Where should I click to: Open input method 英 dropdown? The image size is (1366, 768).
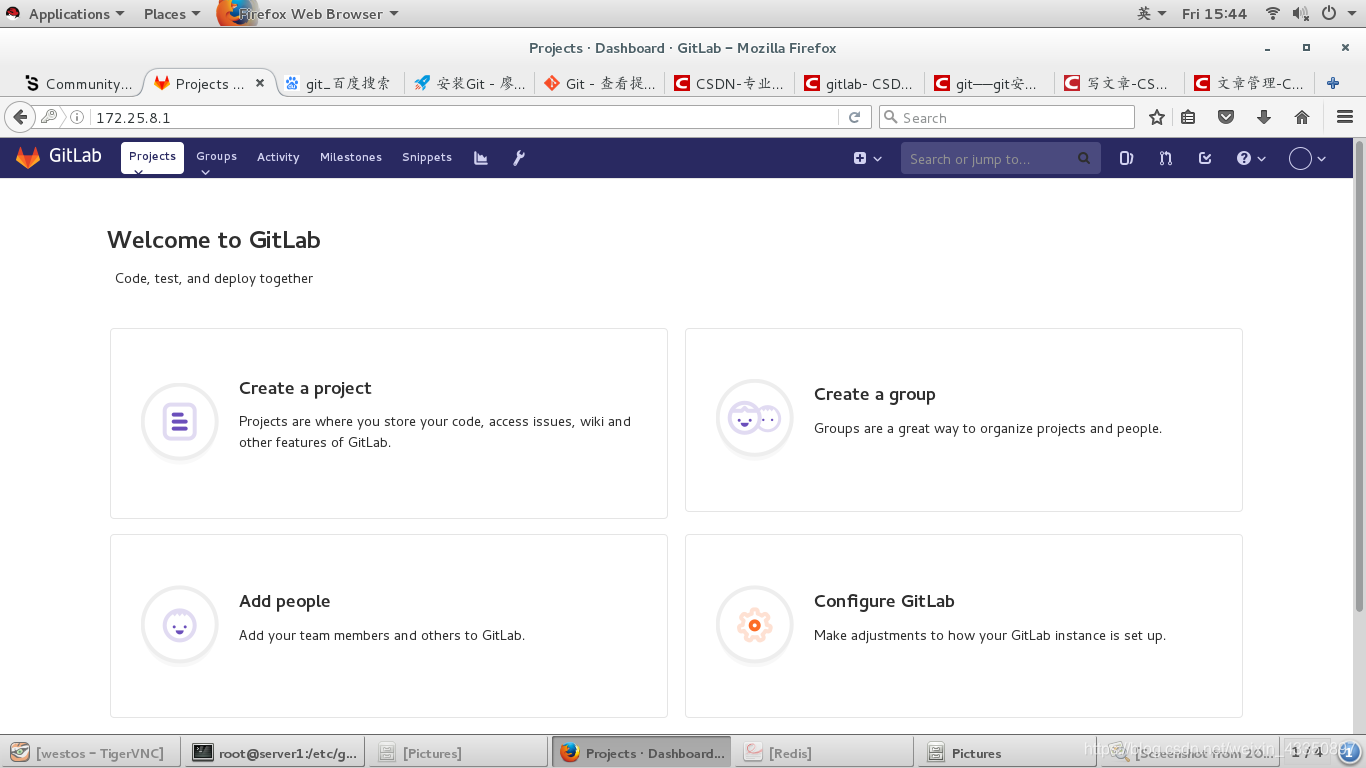(1152, 13)
